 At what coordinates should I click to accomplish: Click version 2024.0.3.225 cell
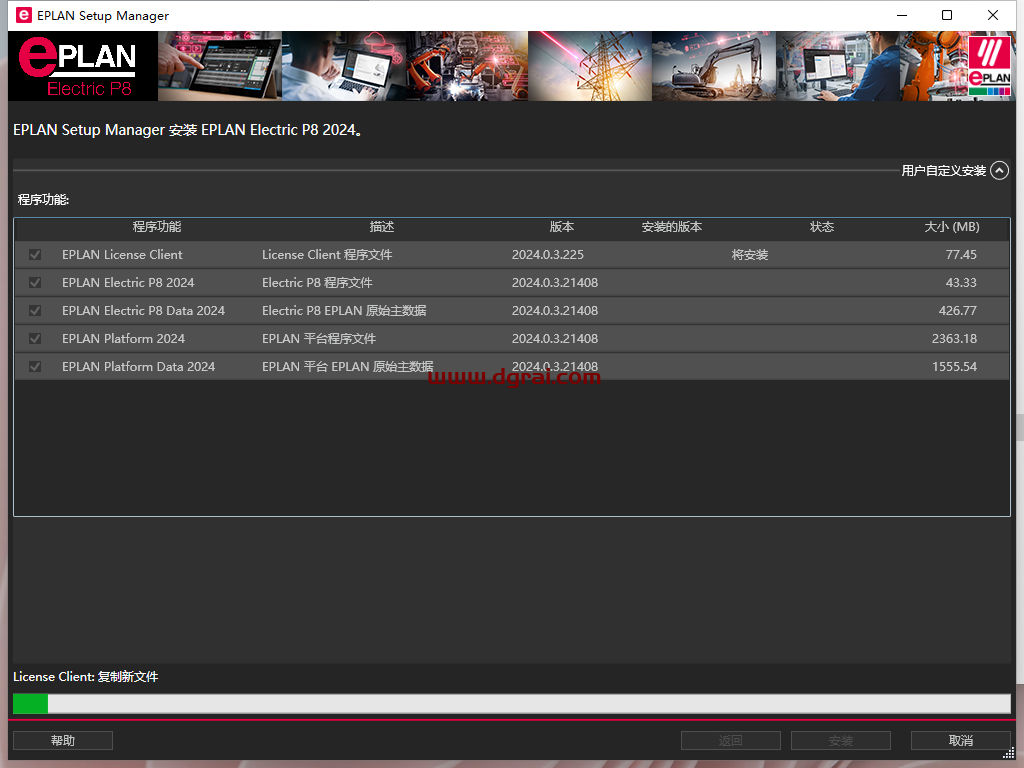(548, 255)
